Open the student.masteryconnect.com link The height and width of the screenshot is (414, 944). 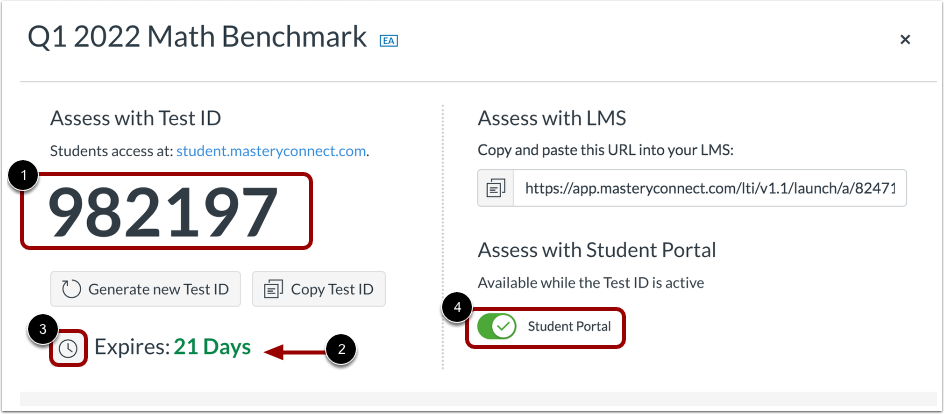tap(271, 151)
